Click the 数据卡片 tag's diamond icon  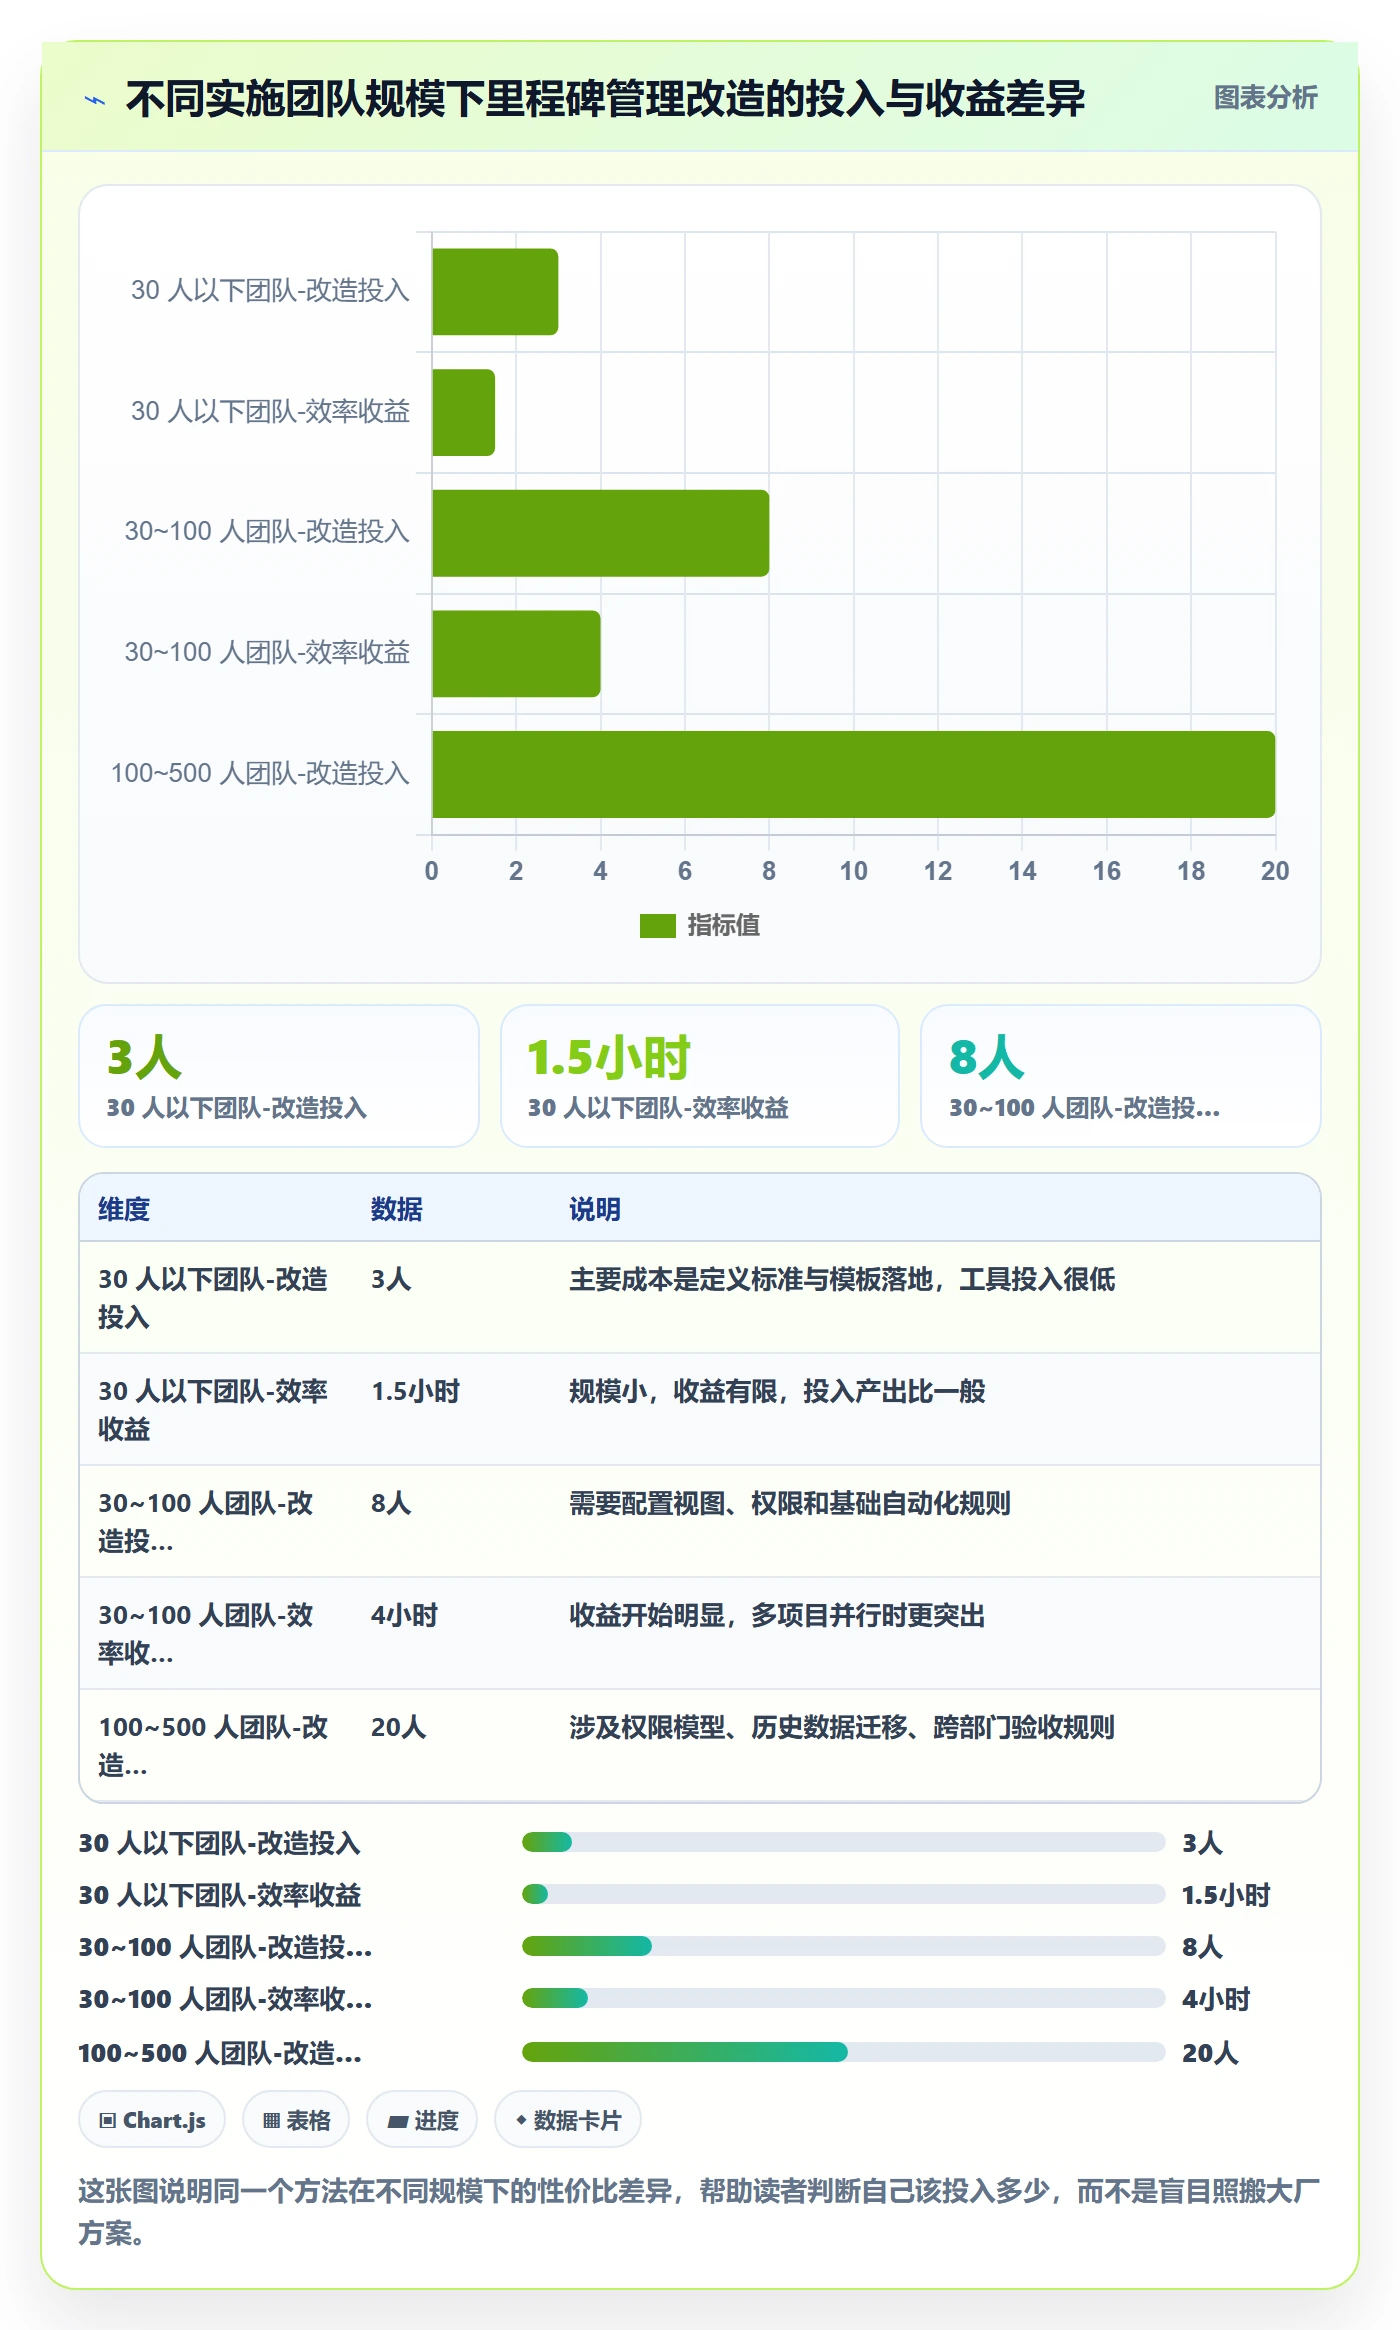pyautogui.click(x=521, y=2120)
